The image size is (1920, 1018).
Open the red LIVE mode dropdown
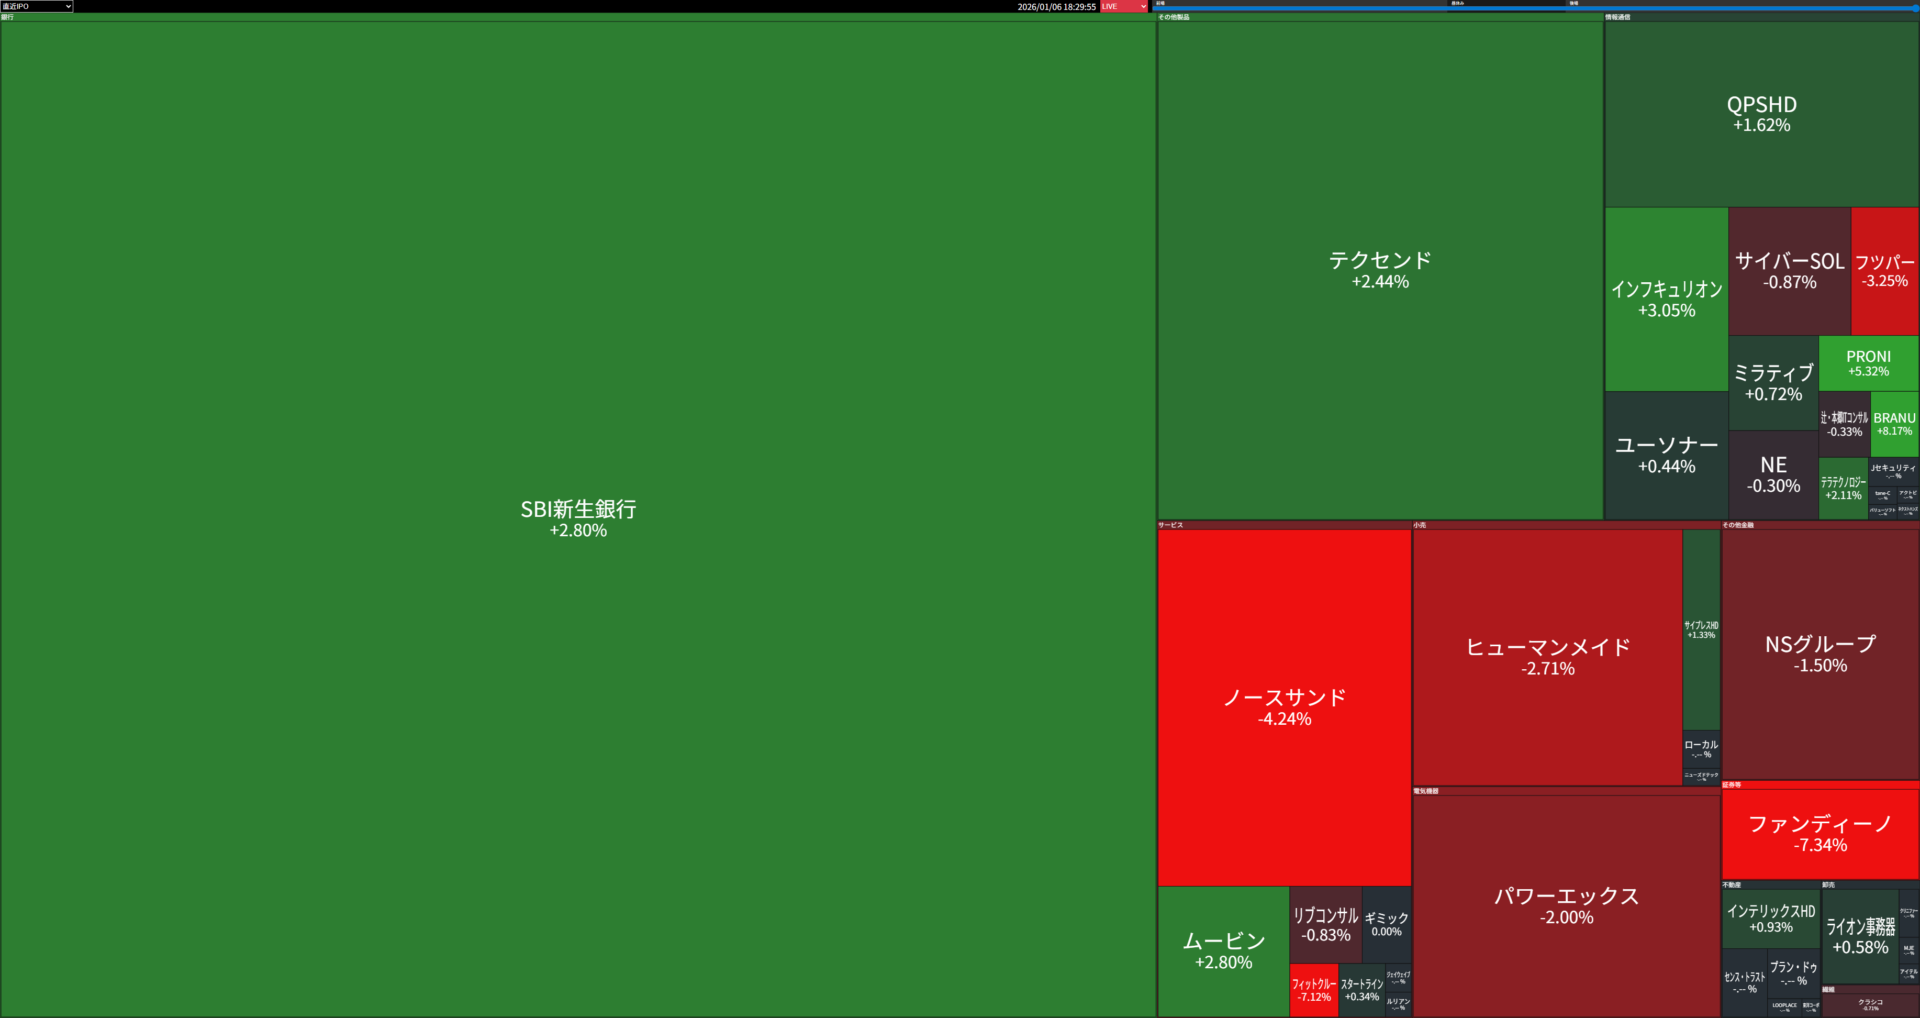pos(1124,6)
